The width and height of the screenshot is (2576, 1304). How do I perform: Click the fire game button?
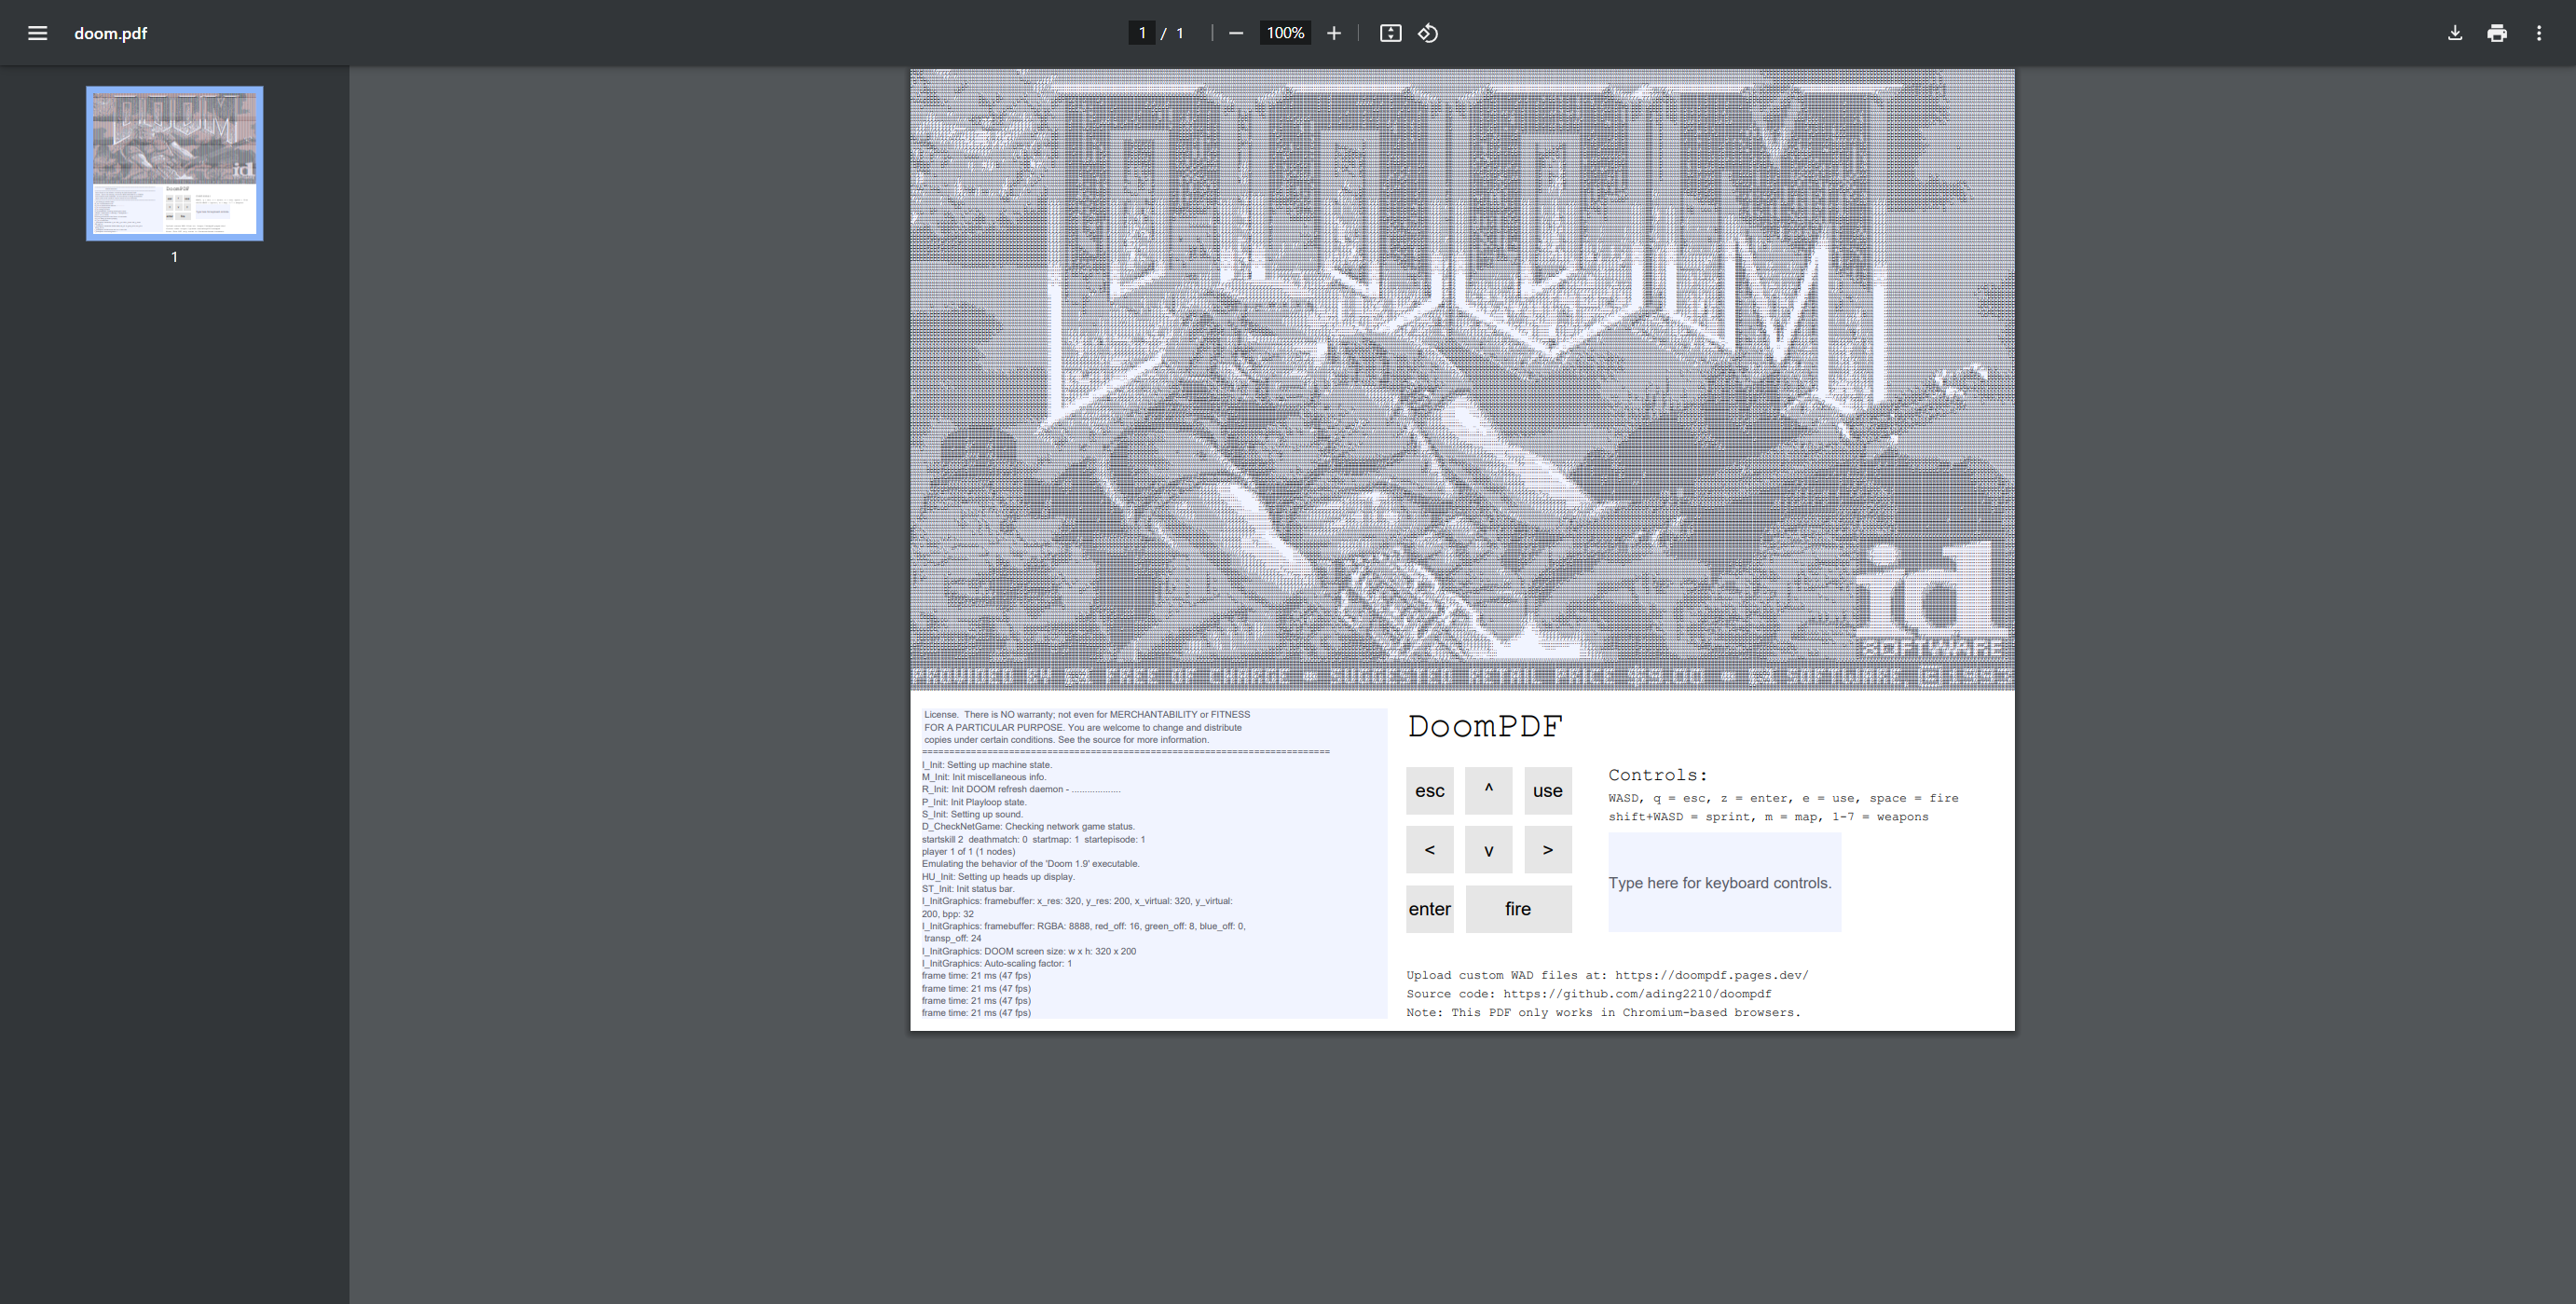point(1518,909)
